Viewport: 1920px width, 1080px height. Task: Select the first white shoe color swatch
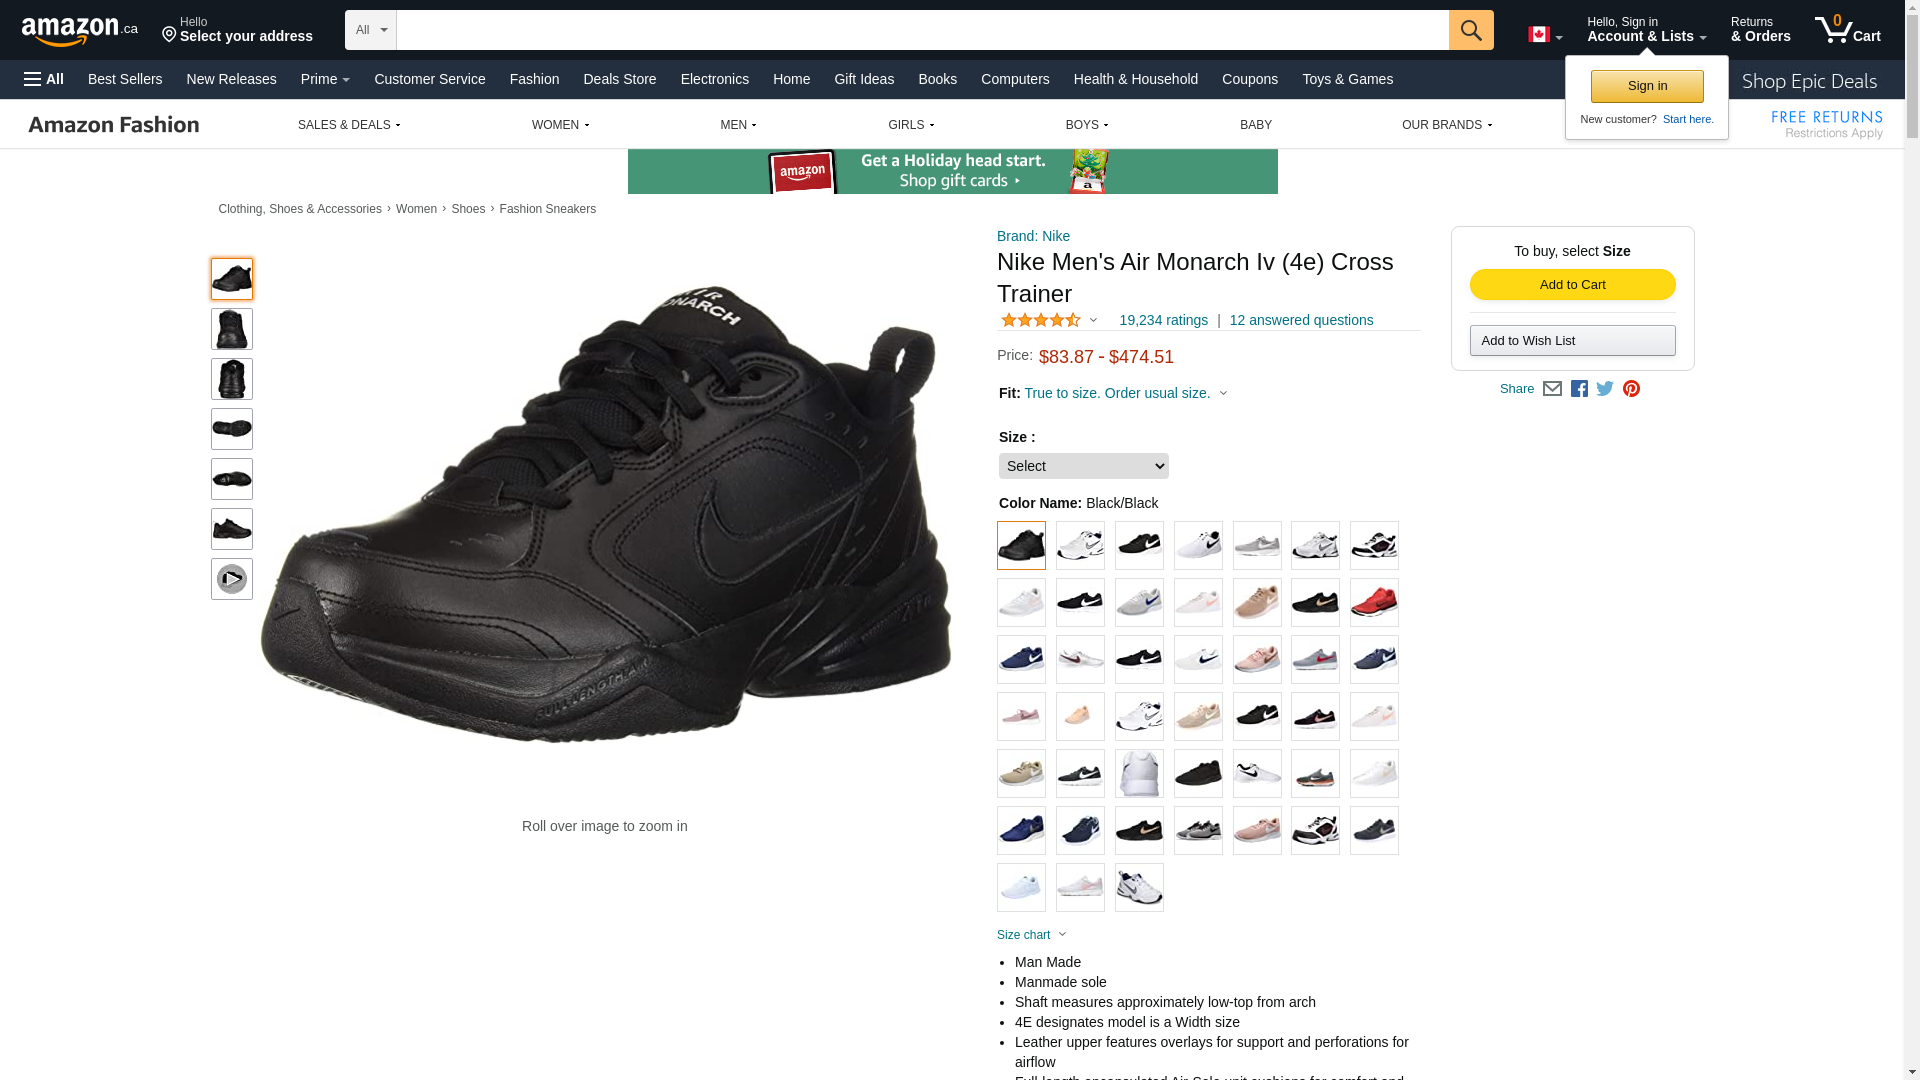coord(1080,546)
